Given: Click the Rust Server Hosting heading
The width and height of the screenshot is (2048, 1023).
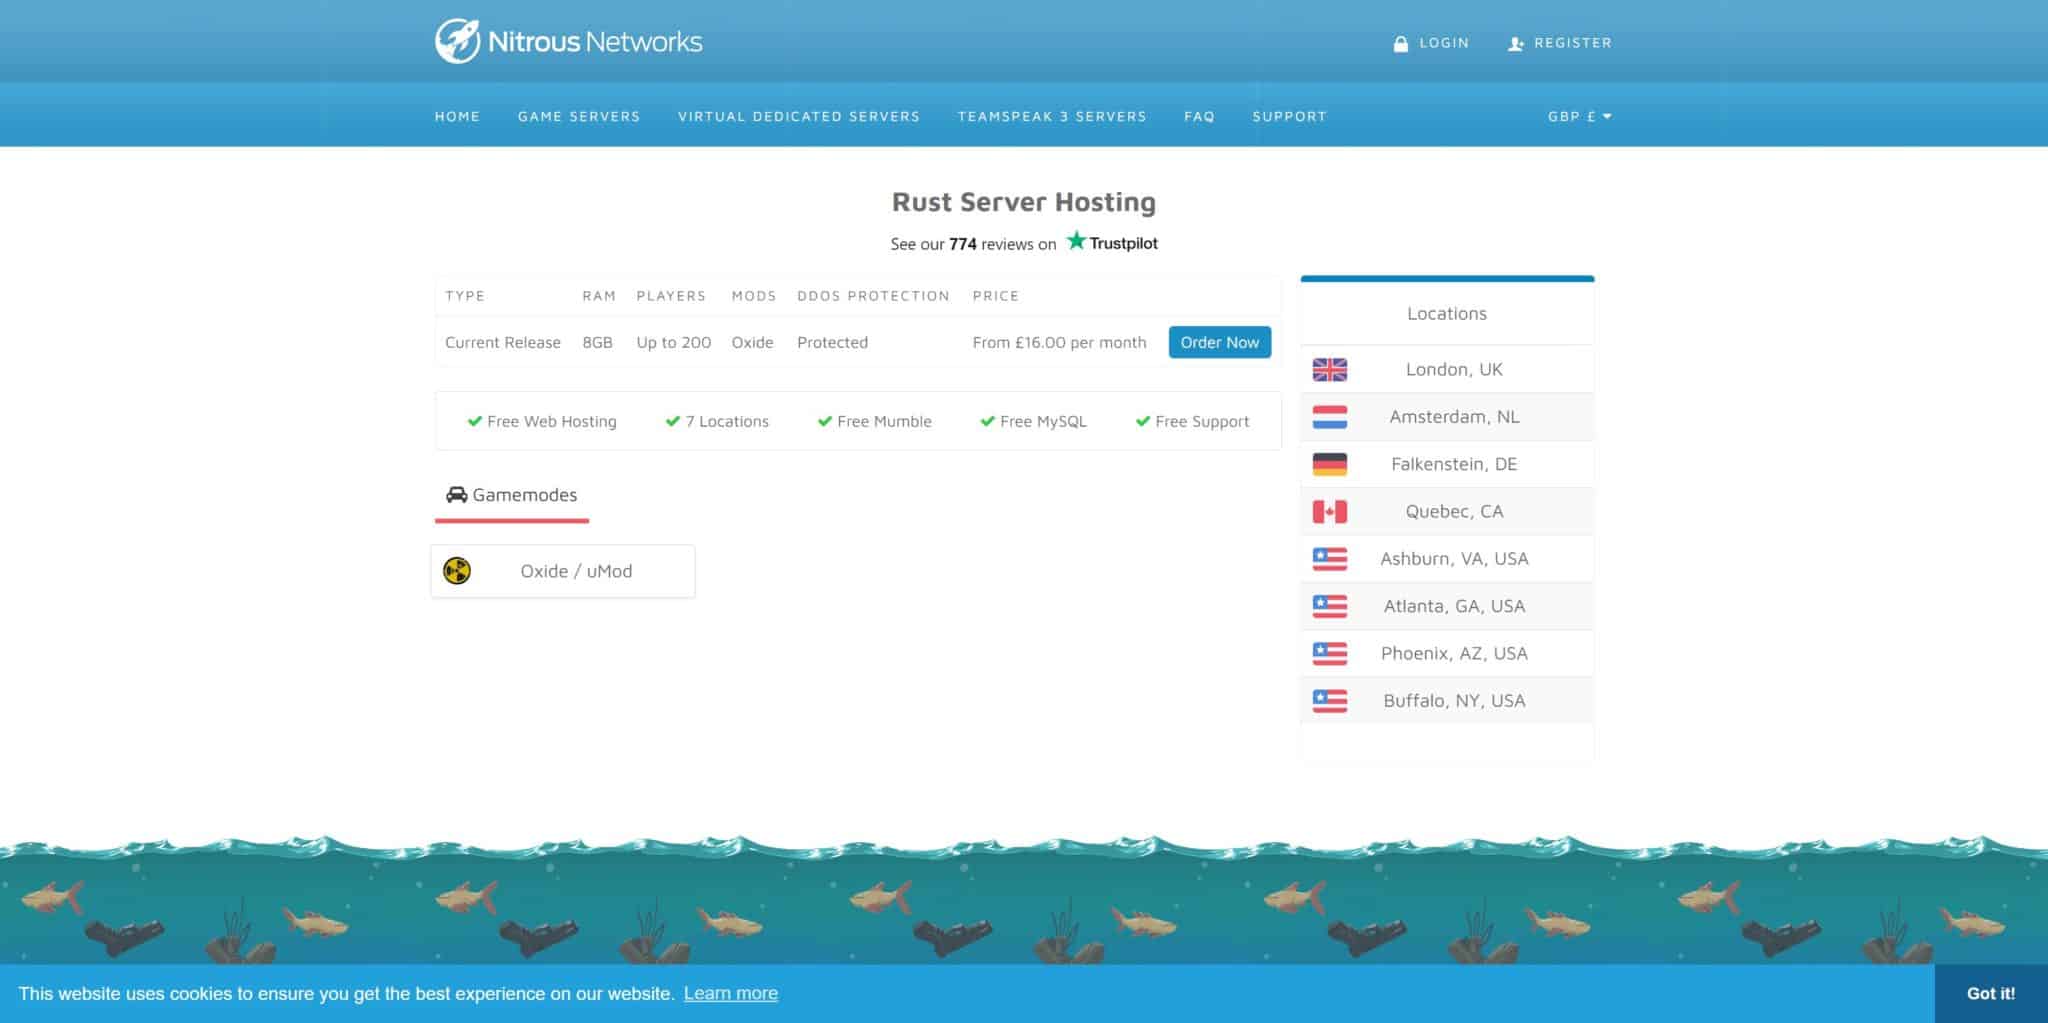Looking at the screenshot, I should click(x=1024, y=202).
